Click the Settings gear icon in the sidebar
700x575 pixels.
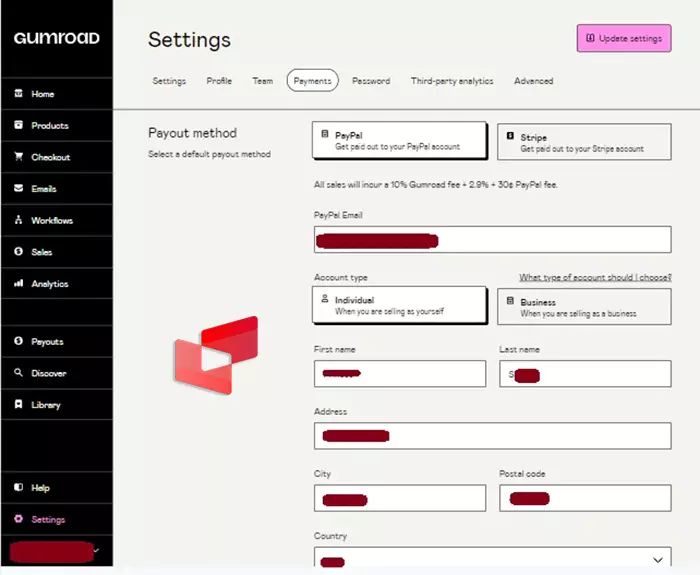18,519
